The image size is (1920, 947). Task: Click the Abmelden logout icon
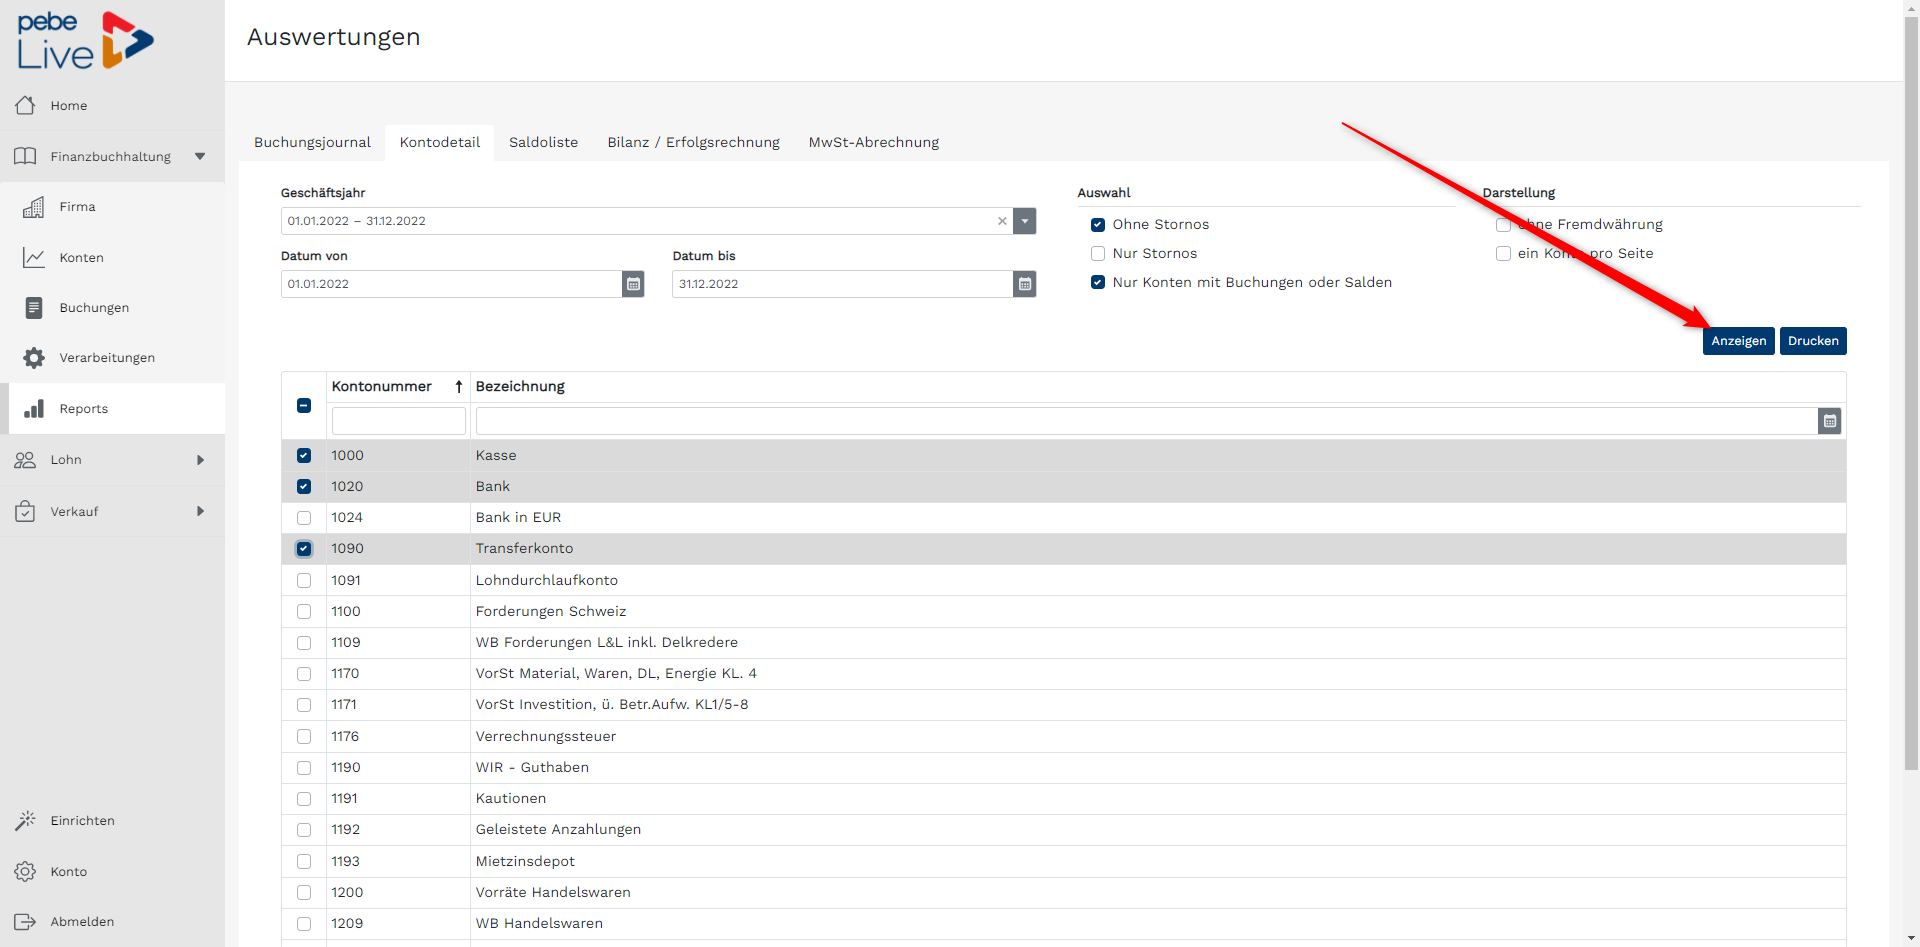point(25,922)
